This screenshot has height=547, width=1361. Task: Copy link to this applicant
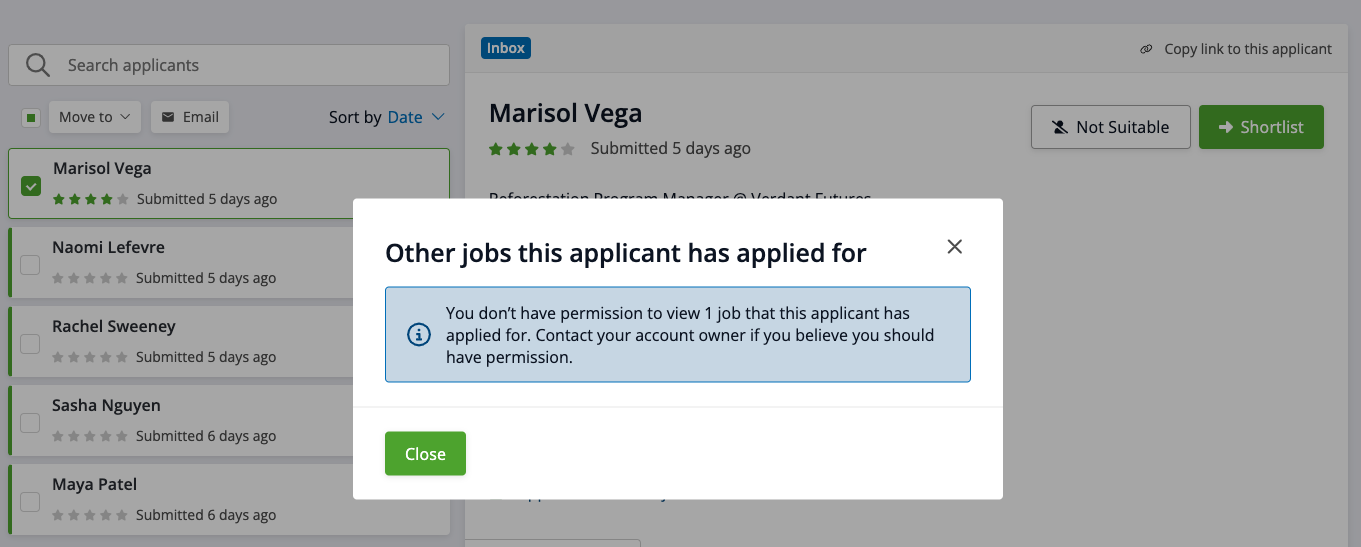pyautogui.click(x=1247, y=49)
